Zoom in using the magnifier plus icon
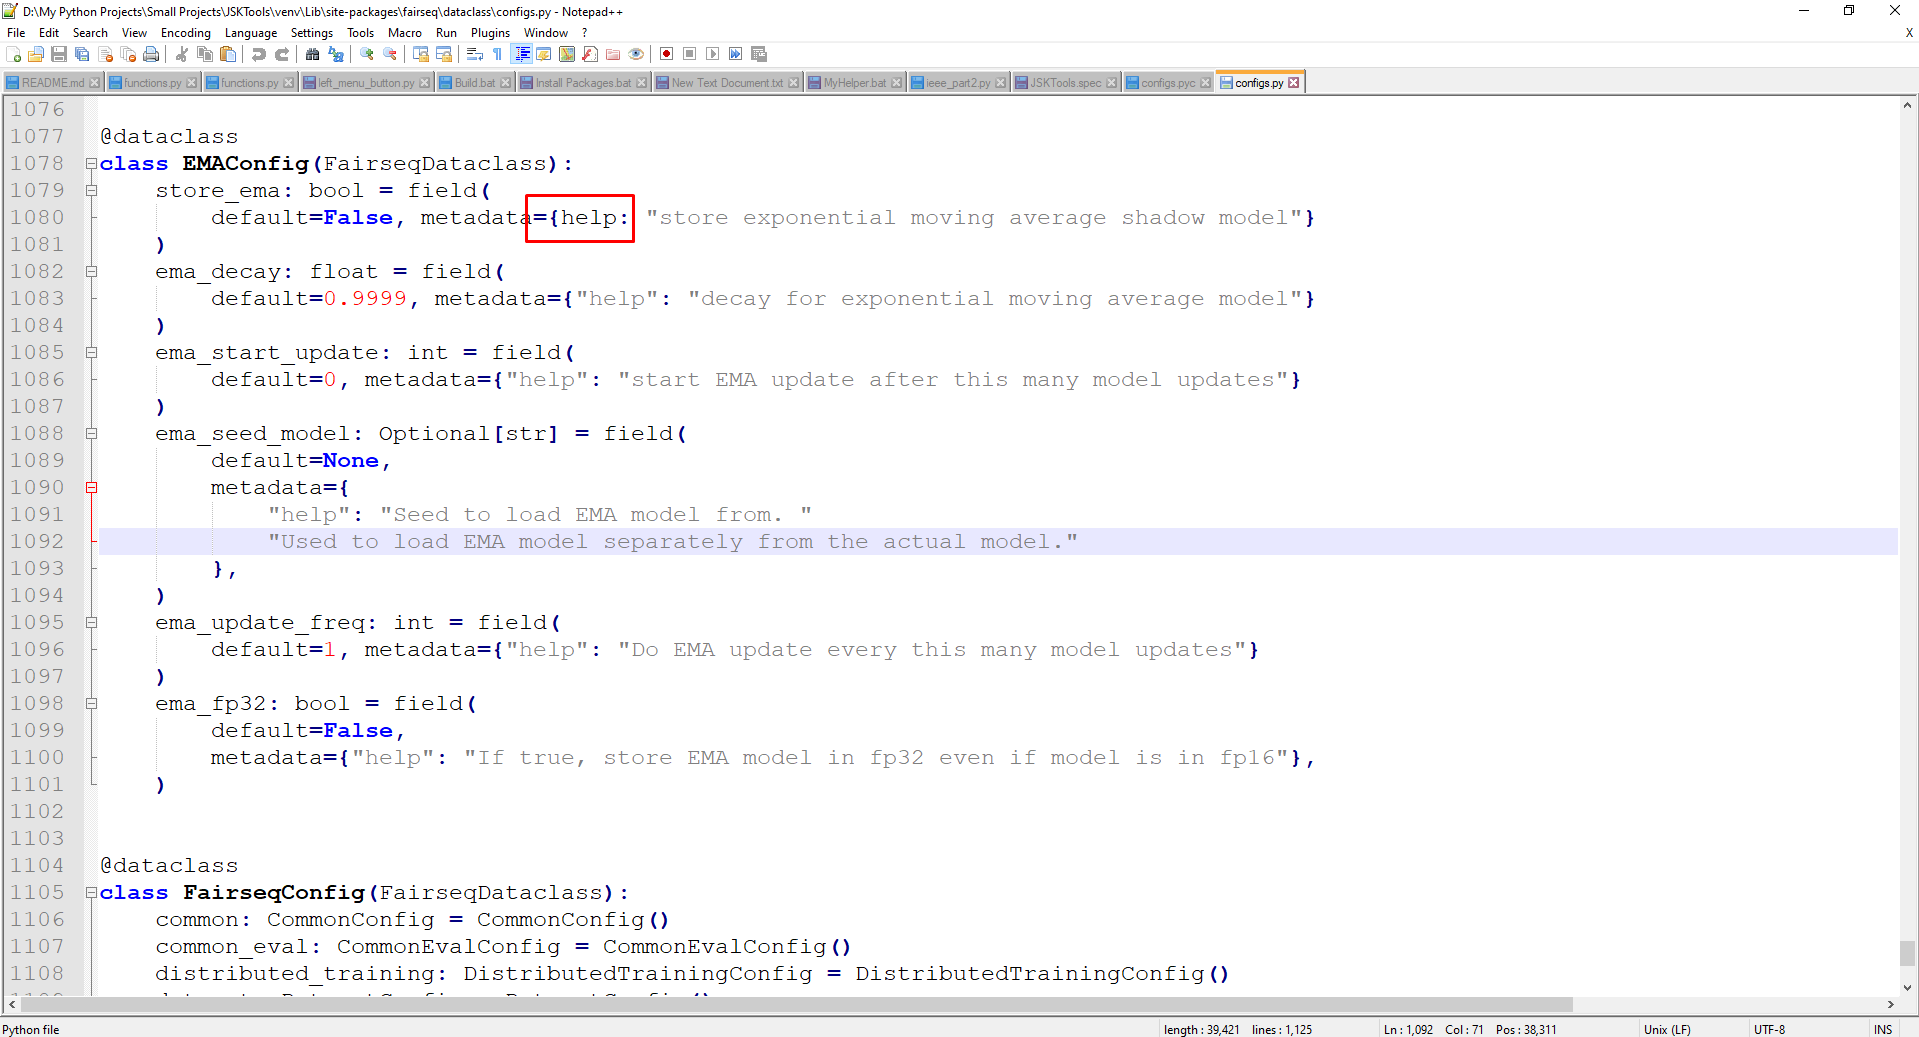The height and width of the screenshot is (1037, 1919). (366, 54)
